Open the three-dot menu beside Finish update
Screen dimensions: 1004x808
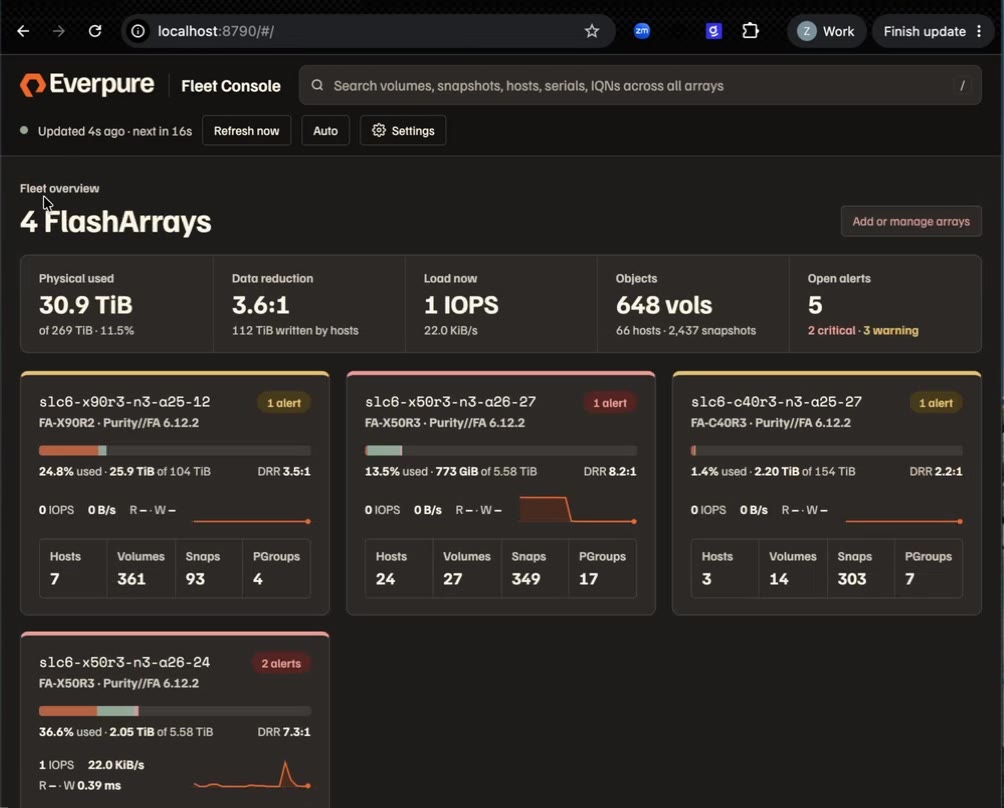pyautogui.click(x=979, y=31)
